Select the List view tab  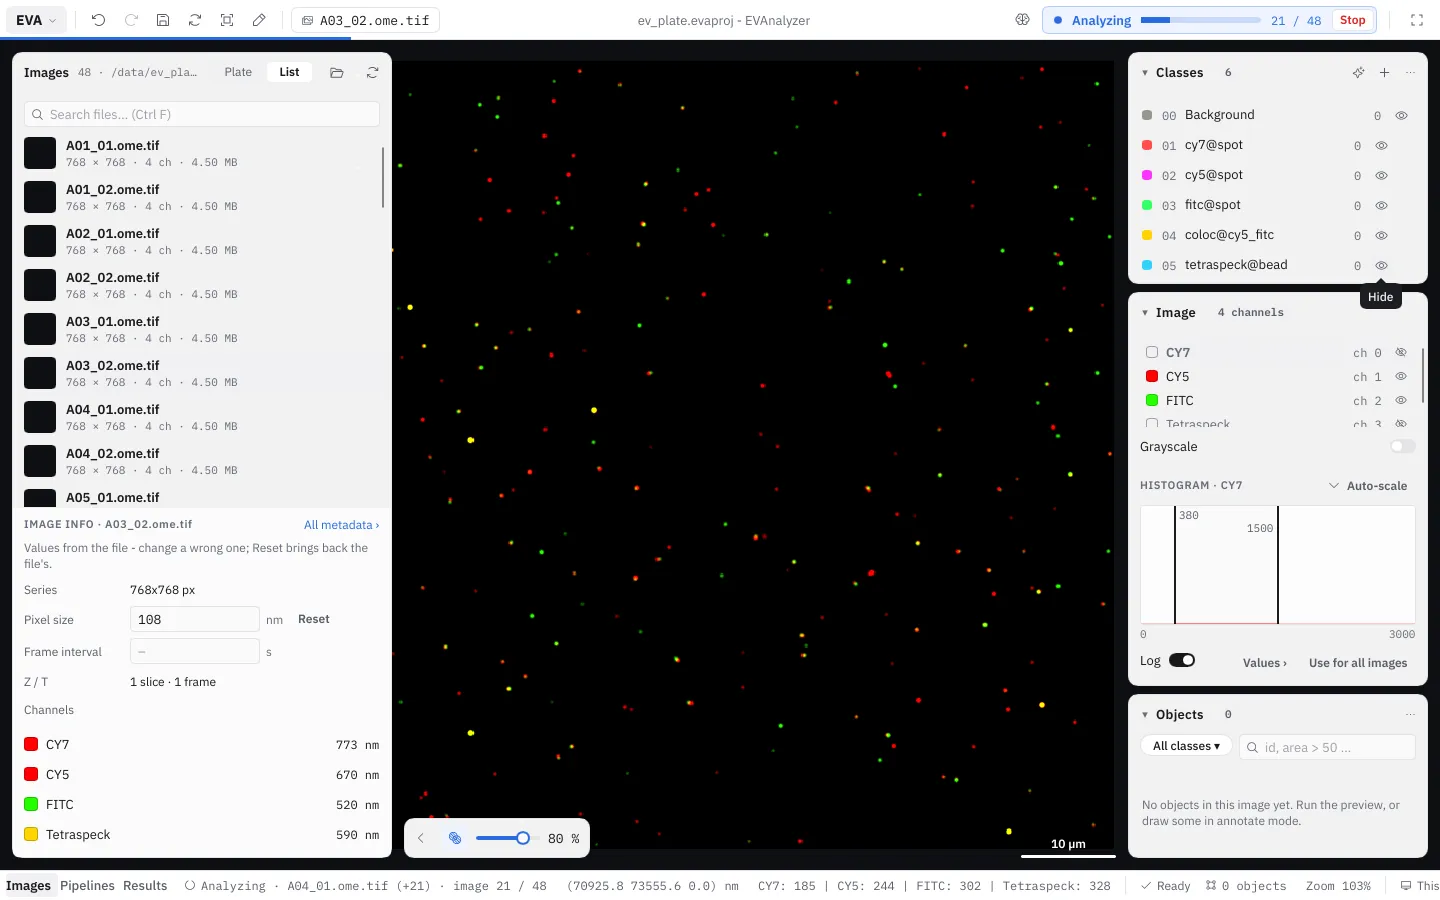click(x=289, y=72)
